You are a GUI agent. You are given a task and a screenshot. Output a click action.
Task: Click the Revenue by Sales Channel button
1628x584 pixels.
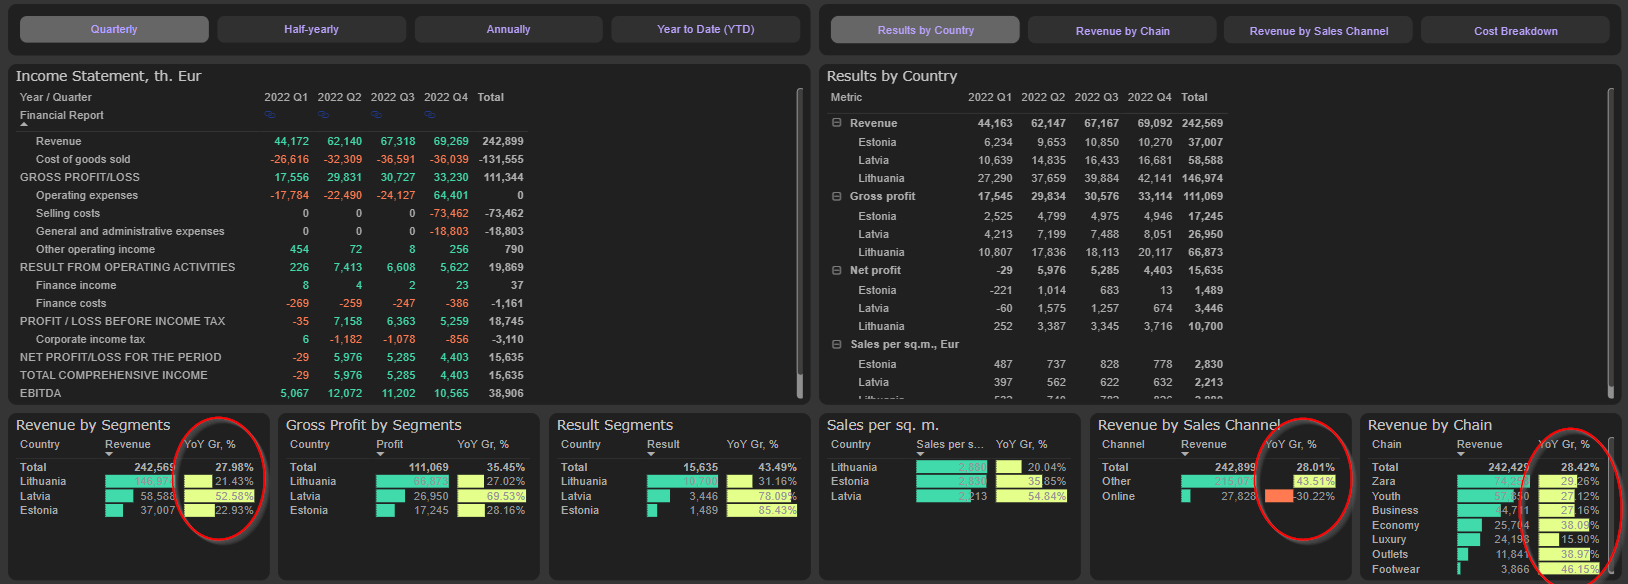coord(1318,31)
